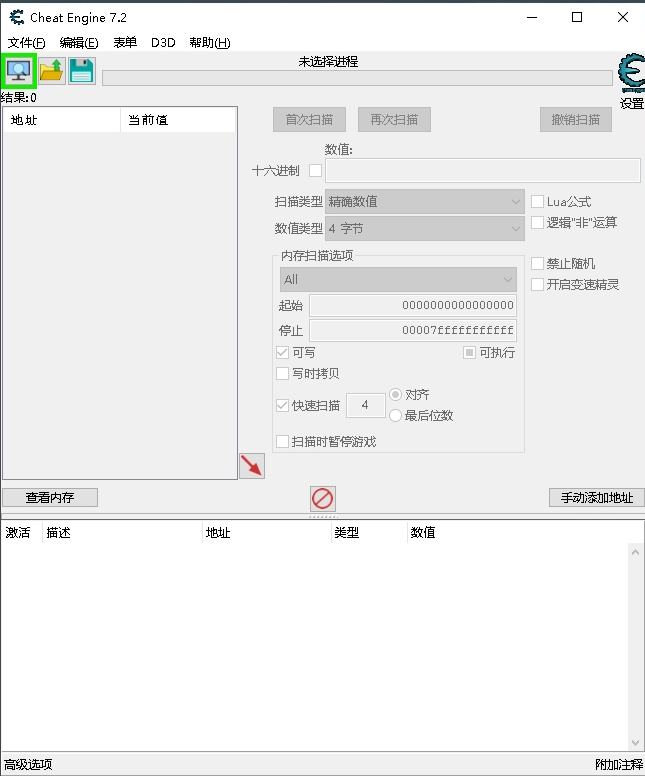Toggle the 可执行 executable checkbox
The width and height of the screenshot is (645, 776).
pyautogui.click(x=469, y=352)
